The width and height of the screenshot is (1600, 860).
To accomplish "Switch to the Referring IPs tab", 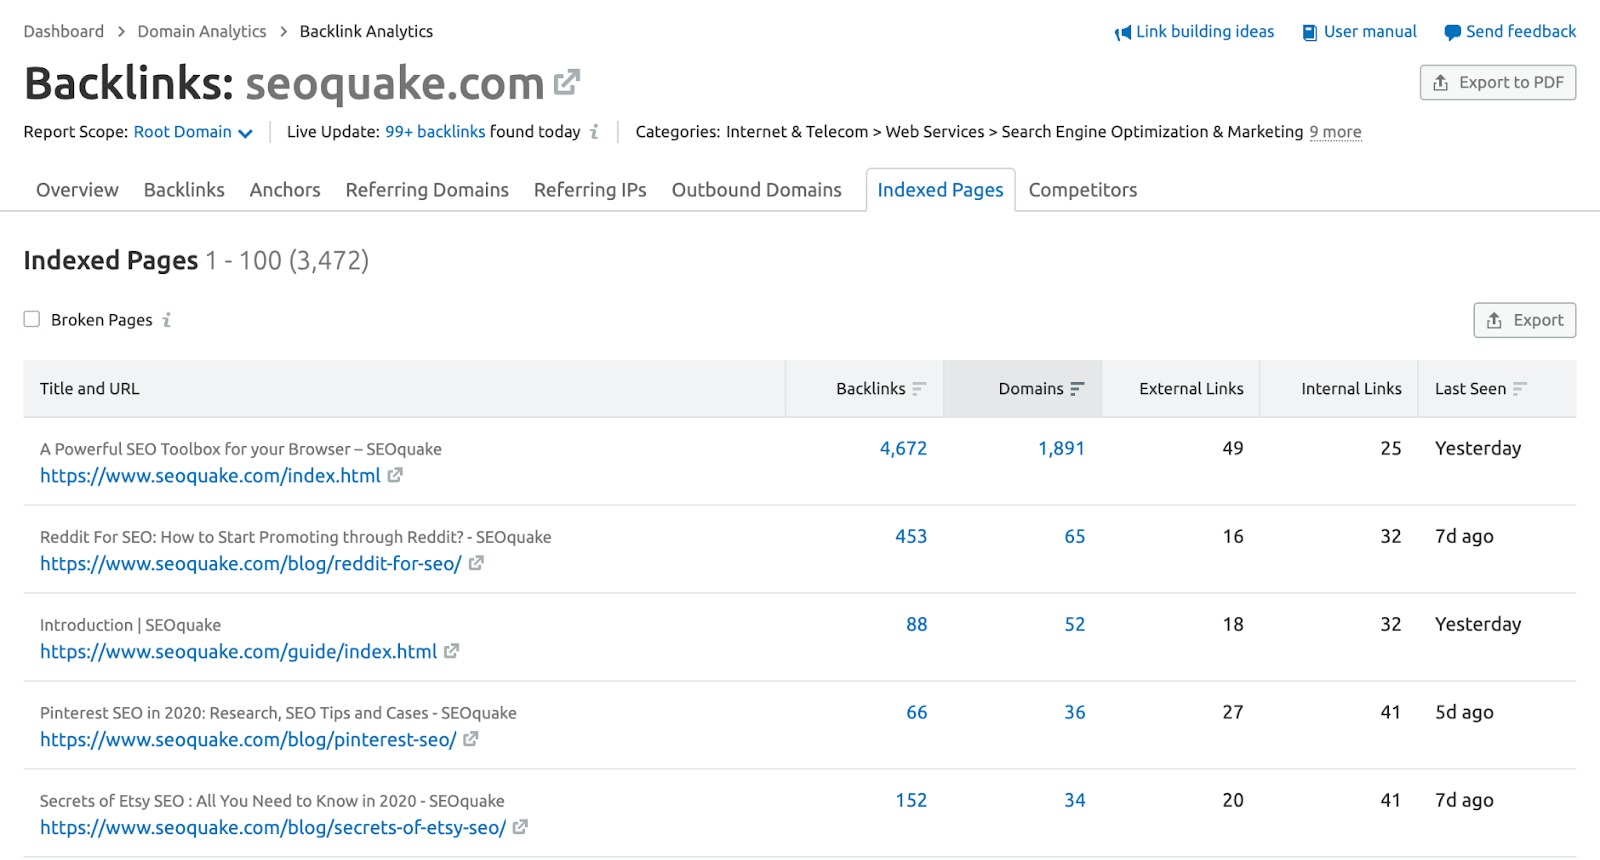I will (590, 190).
